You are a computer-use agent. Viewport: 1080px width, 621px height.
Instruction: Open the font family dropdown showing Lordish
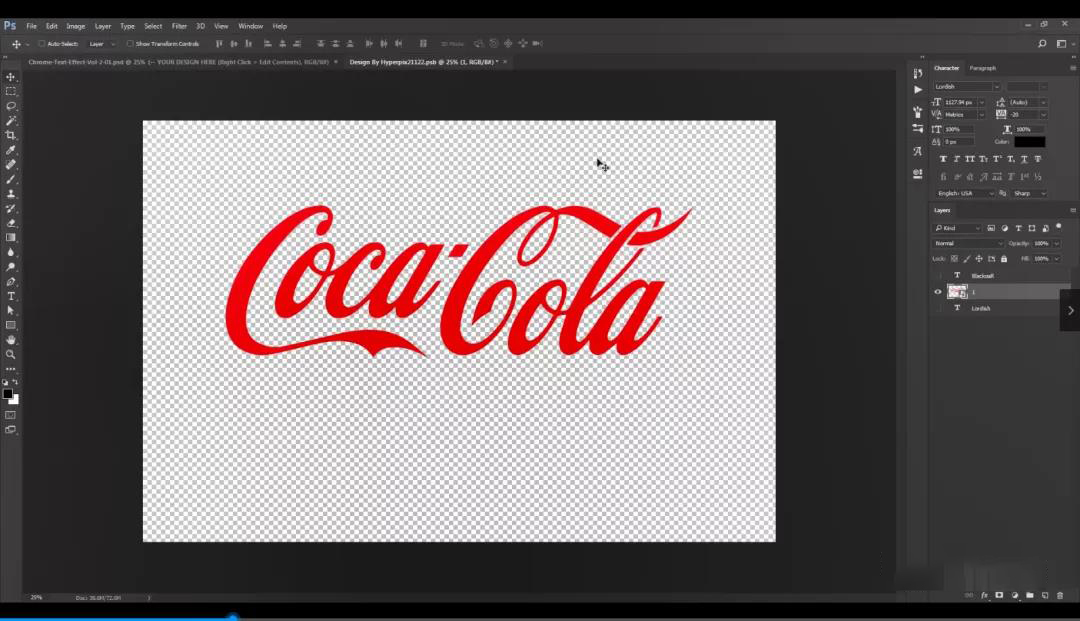click(x=967, y=87)
